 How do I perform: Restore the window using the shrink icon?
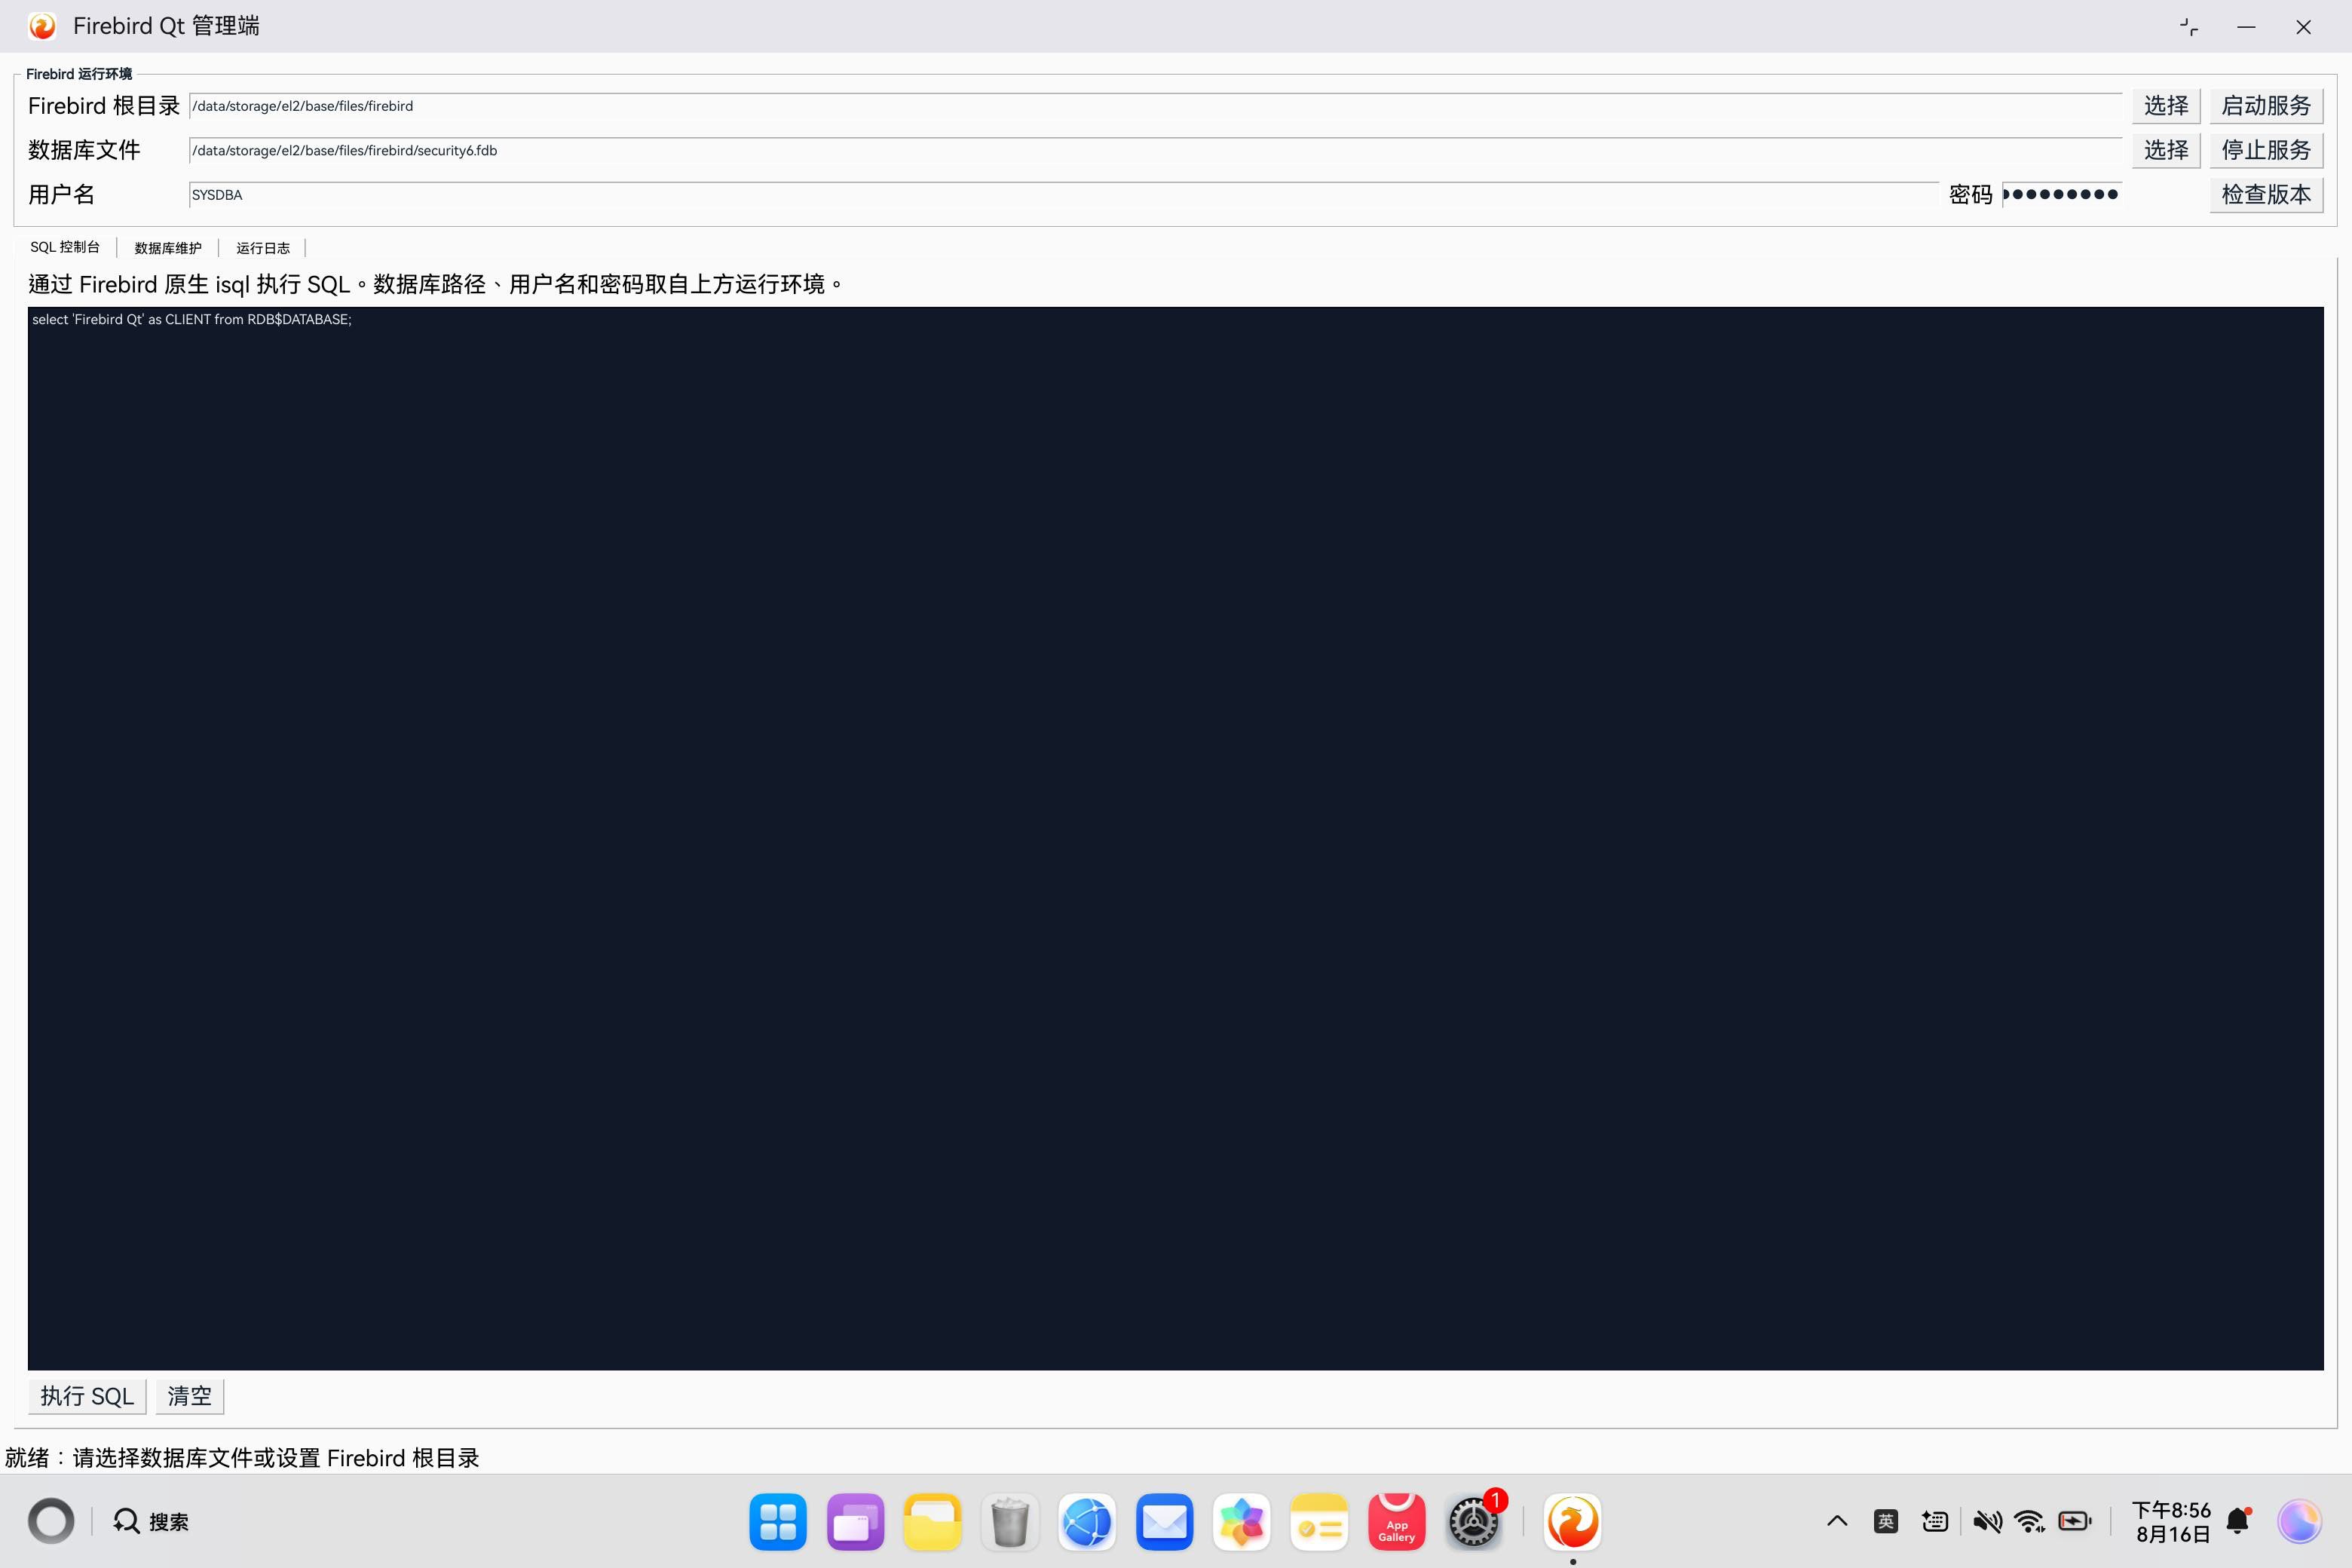[x=2189, y=27]
